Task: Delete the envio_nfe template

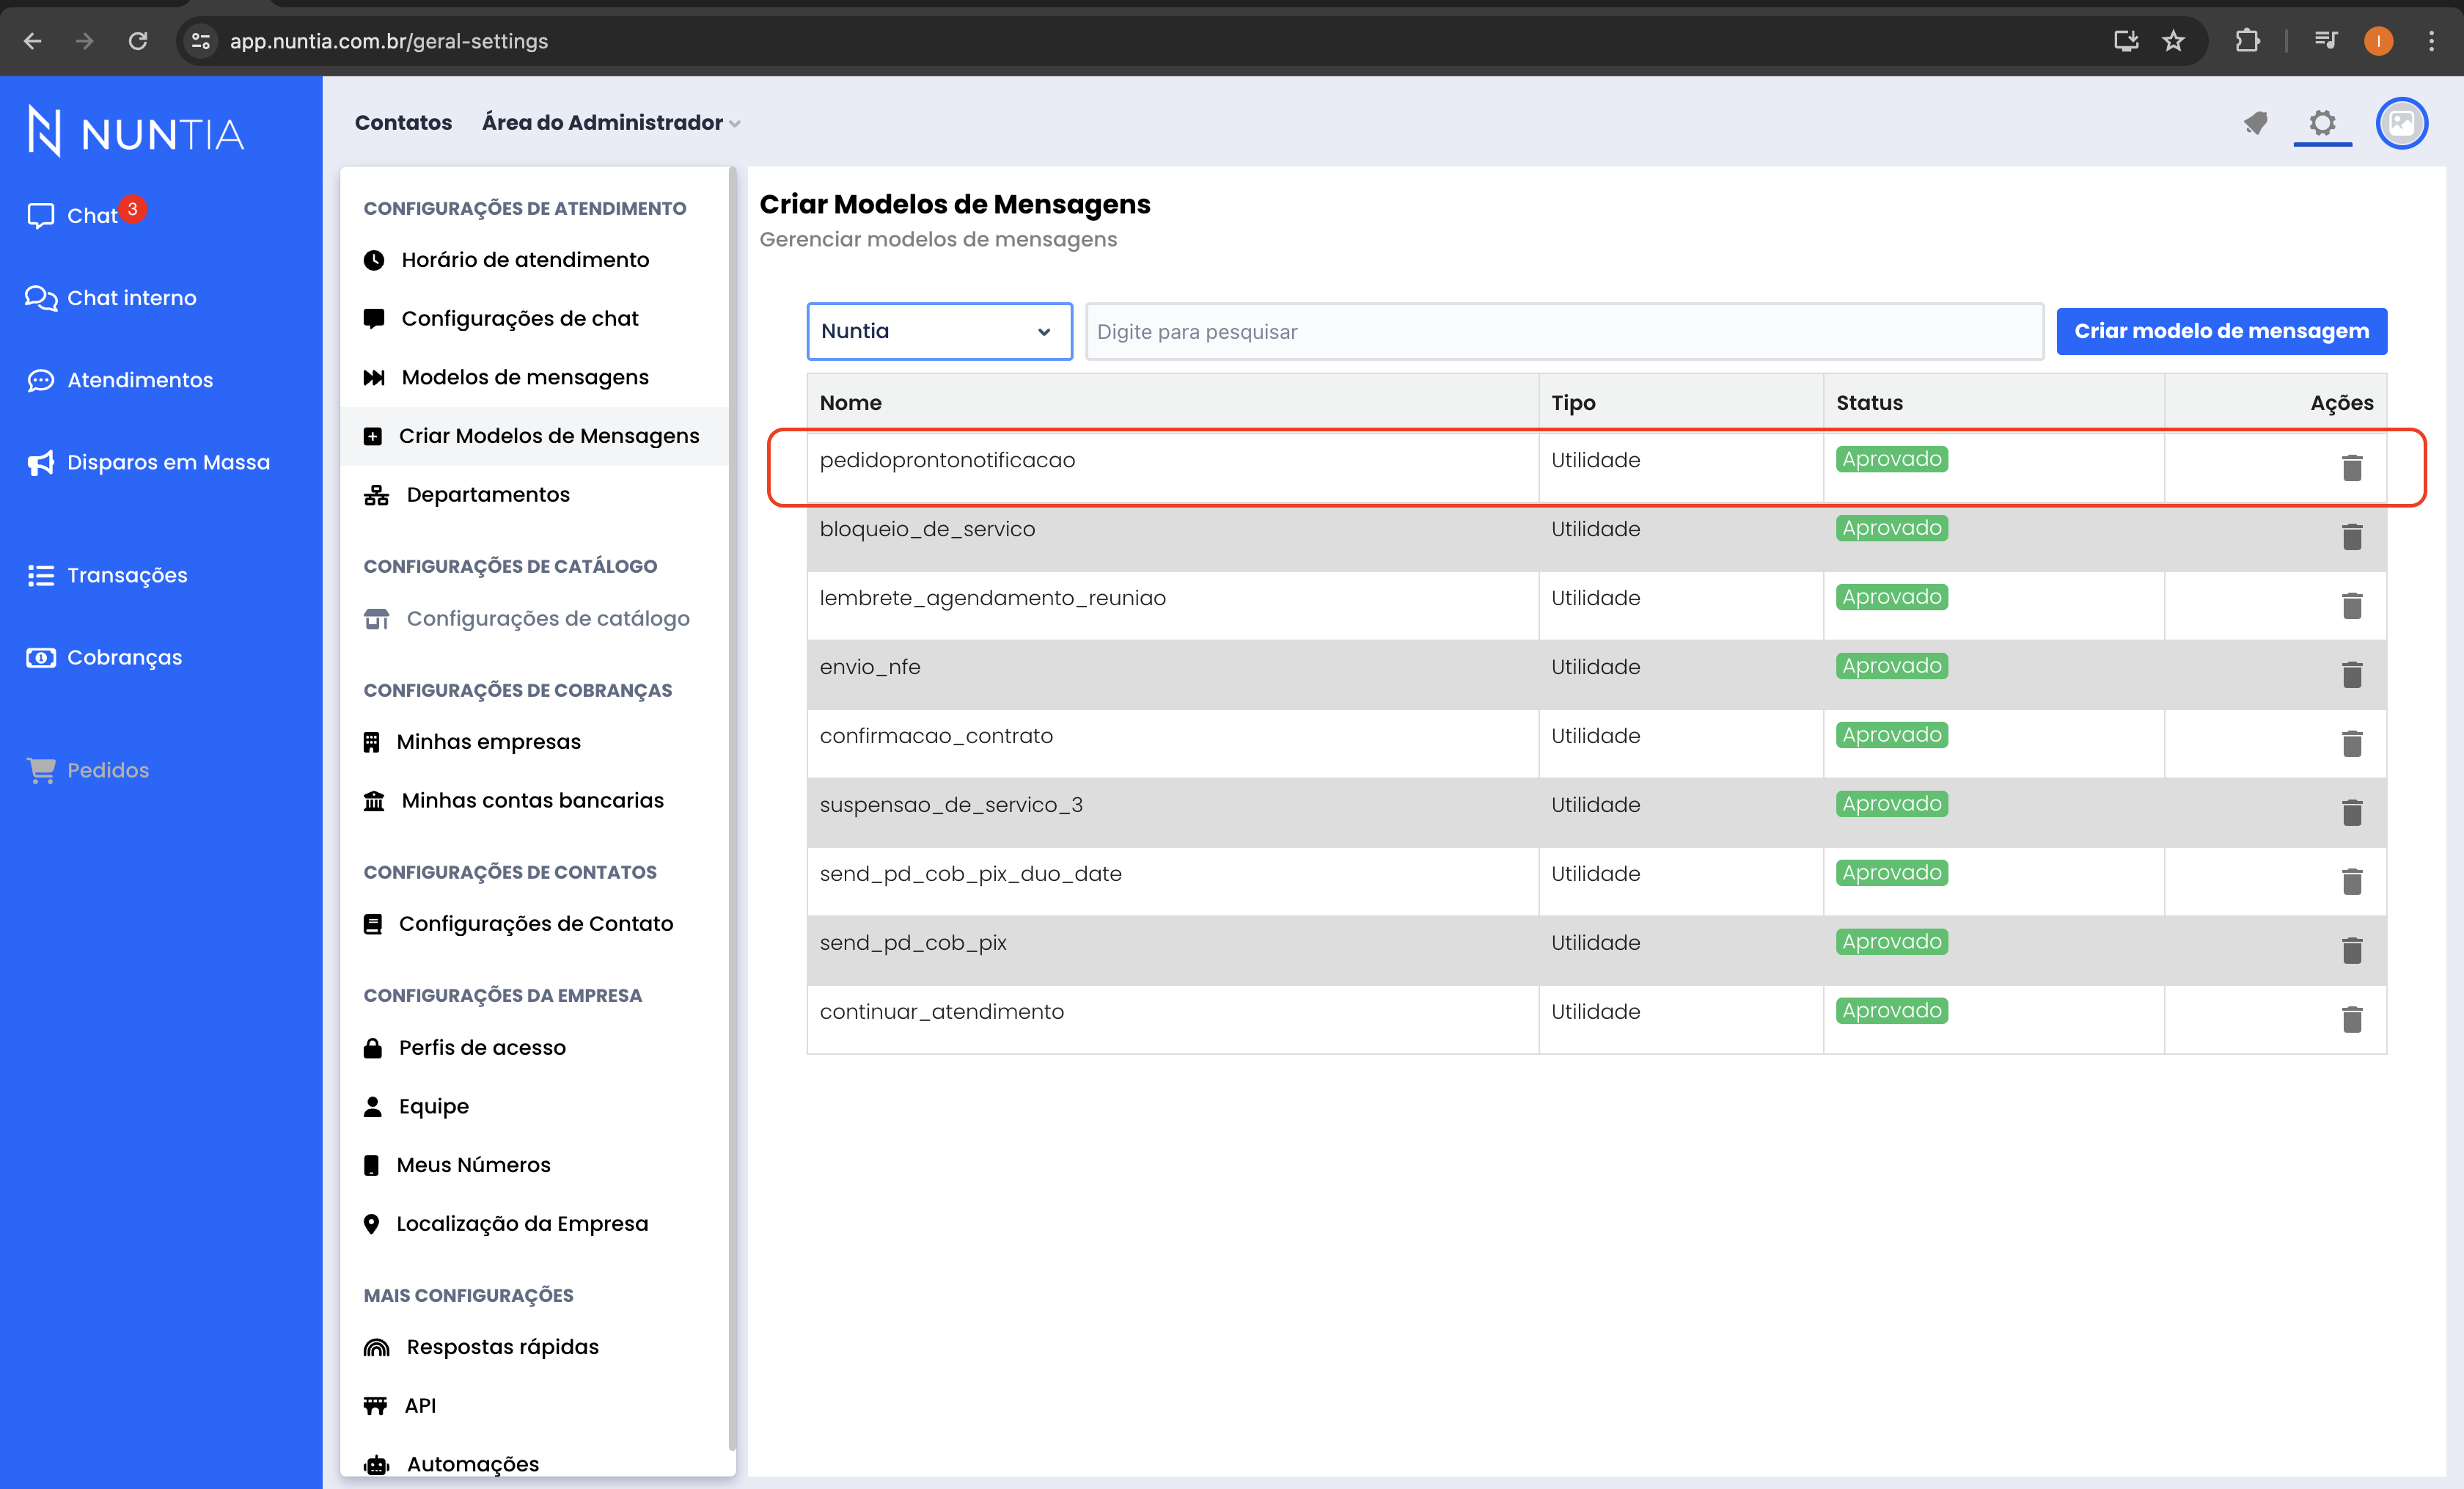Action: [2352, 674]
